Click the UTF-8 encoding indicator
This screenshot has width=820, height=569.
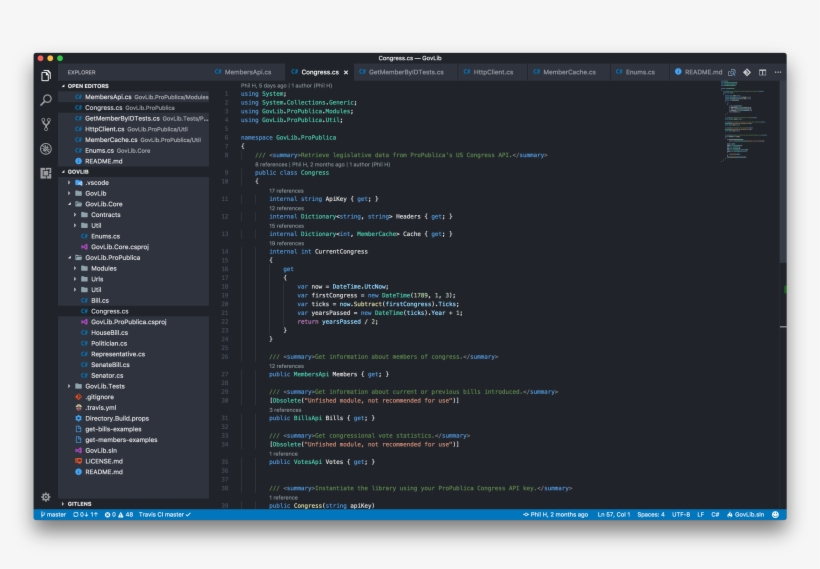(681, 515)
